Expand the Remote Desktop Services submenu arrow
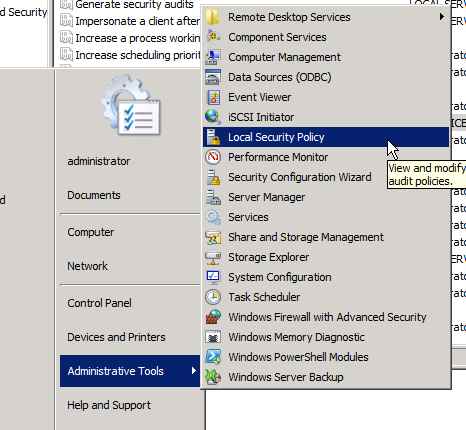The height and width of the screenshot is (430, 466). coord(442,16)
